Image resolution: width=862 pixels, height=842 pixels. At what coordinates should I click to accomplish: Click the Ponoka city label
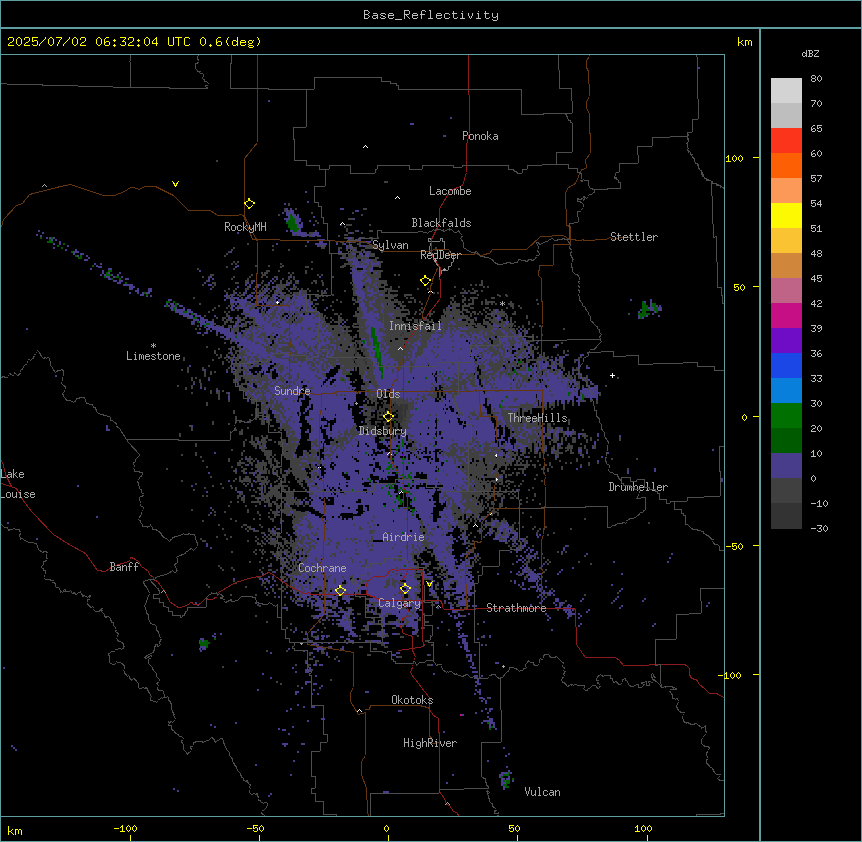(480, 136)
